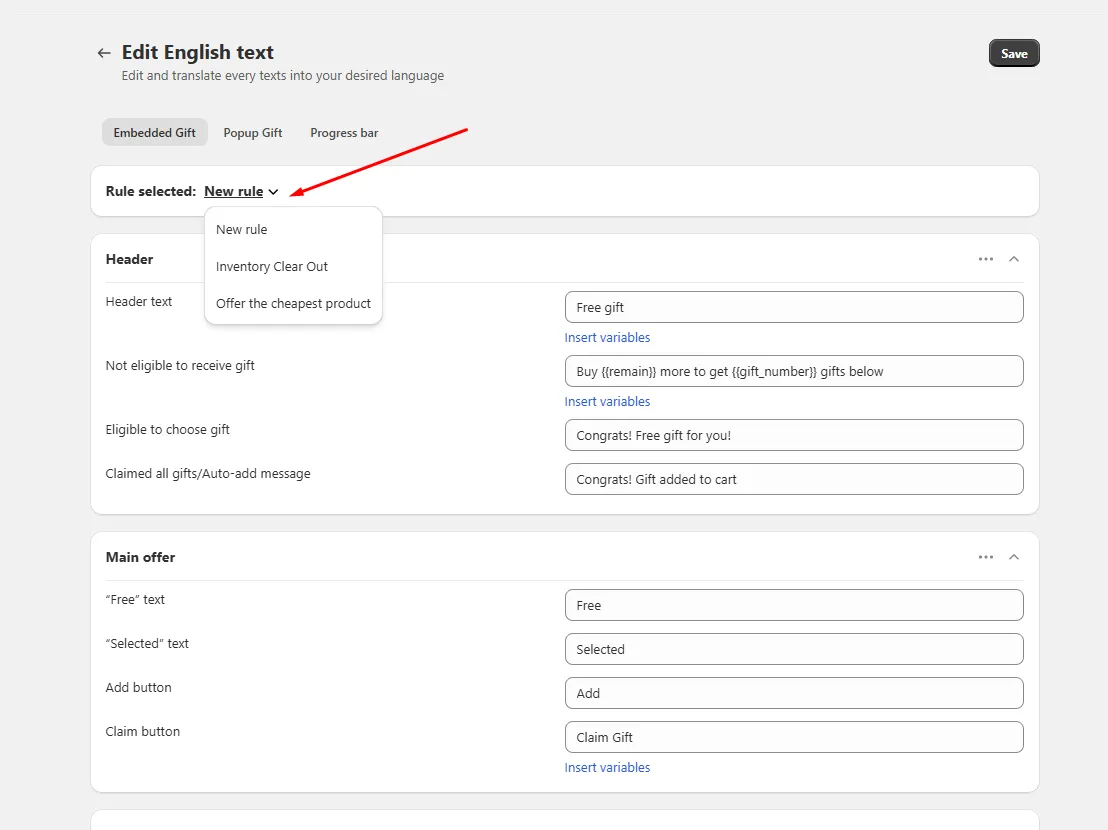Click the Congrats! Gift added to cart field
The image size is (1108, 830).
coord(794,480)
